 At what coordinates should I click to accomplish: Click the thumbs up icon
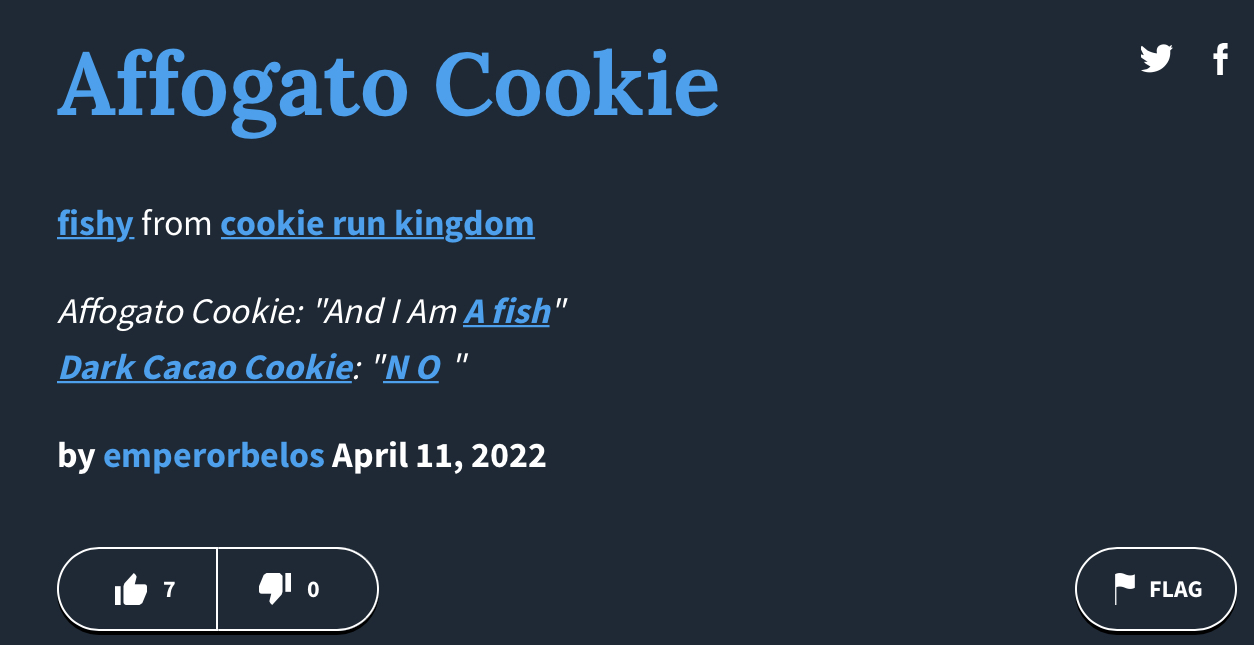[x=131, y=589]
